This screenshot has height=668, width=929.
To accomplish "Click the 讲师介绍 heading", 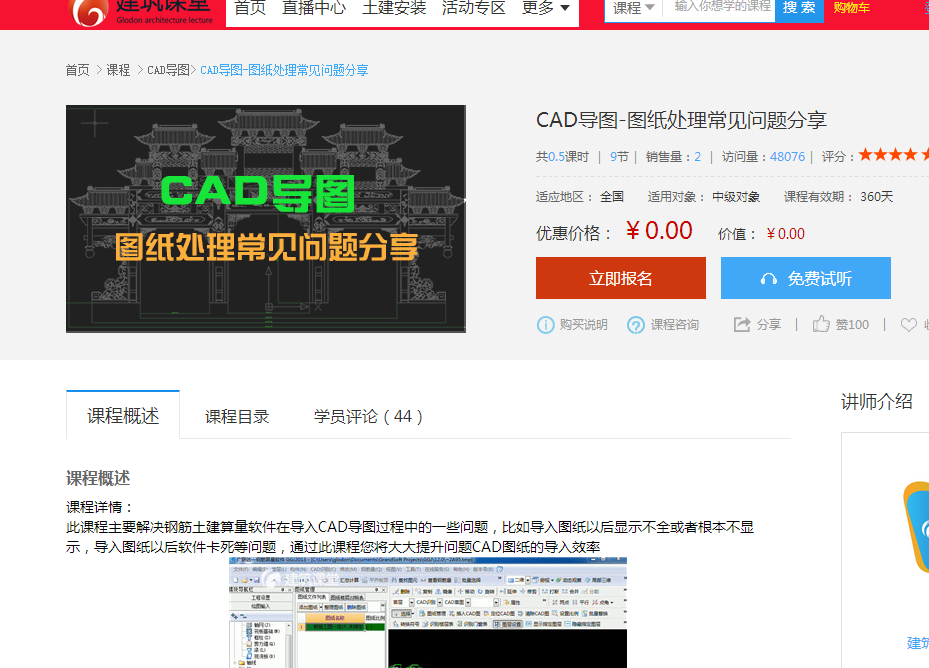I will (876, 401).
